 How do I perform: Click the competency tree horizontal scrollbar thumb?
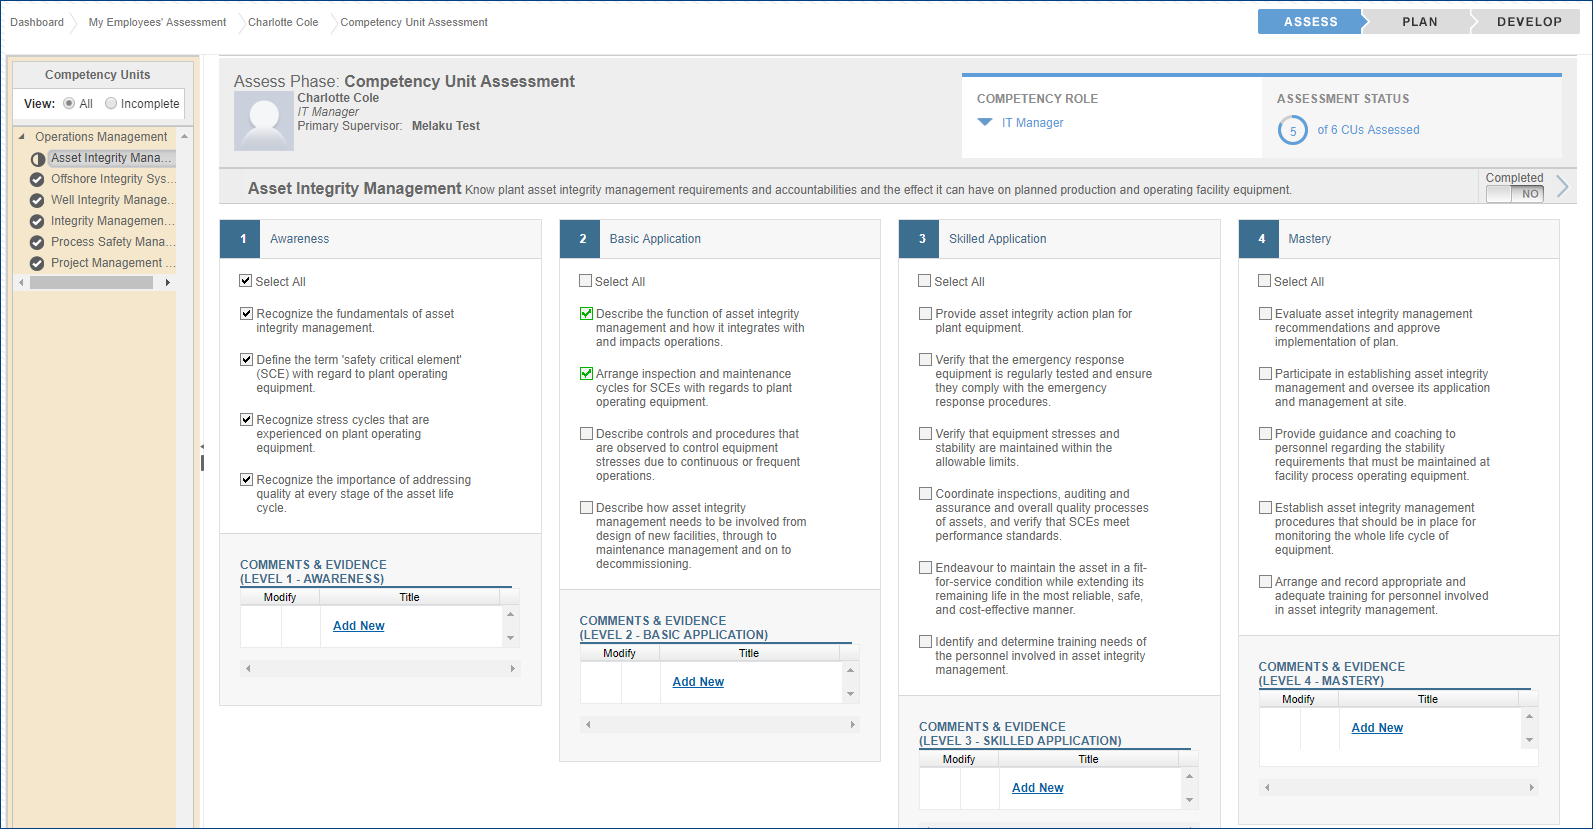coord(91,283)
